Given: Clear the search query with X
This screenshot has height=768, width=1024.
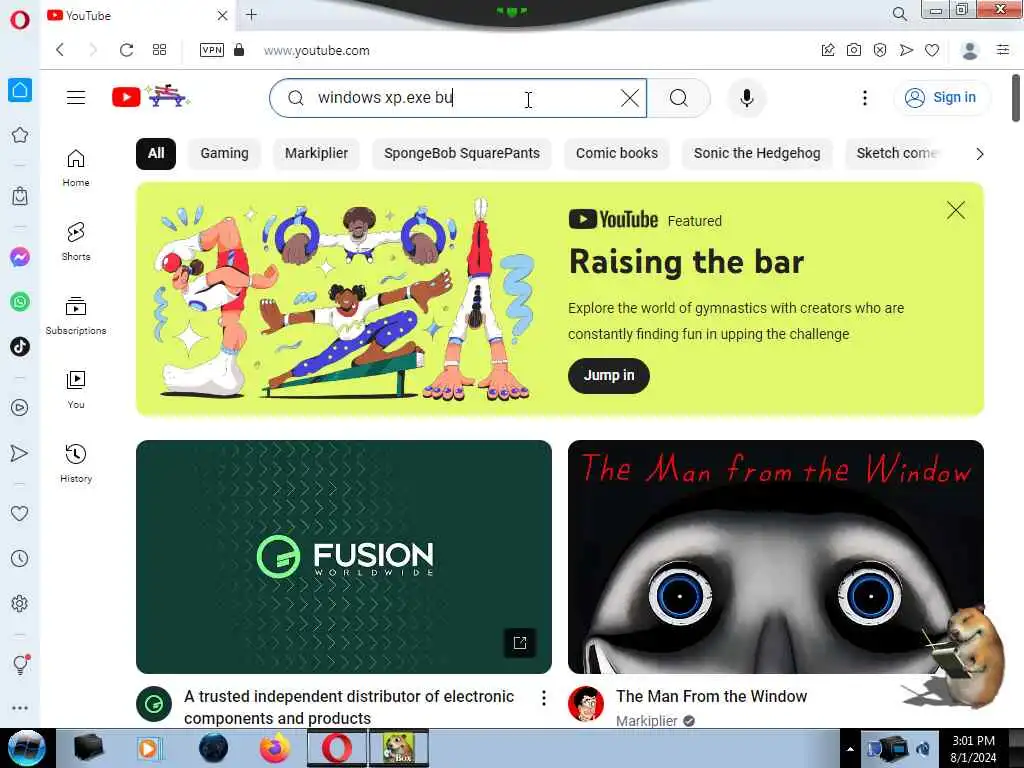Looking at the screenshot, I should [630, 98].
